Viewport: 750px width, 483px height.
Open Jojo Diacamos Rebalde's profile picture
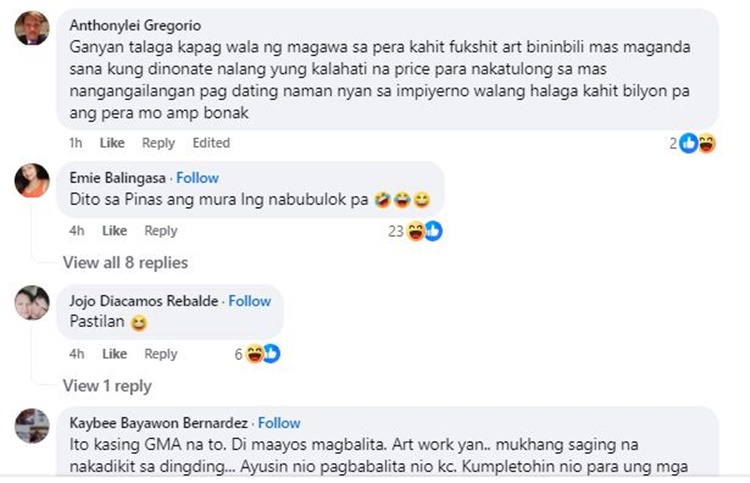(32, 302)
